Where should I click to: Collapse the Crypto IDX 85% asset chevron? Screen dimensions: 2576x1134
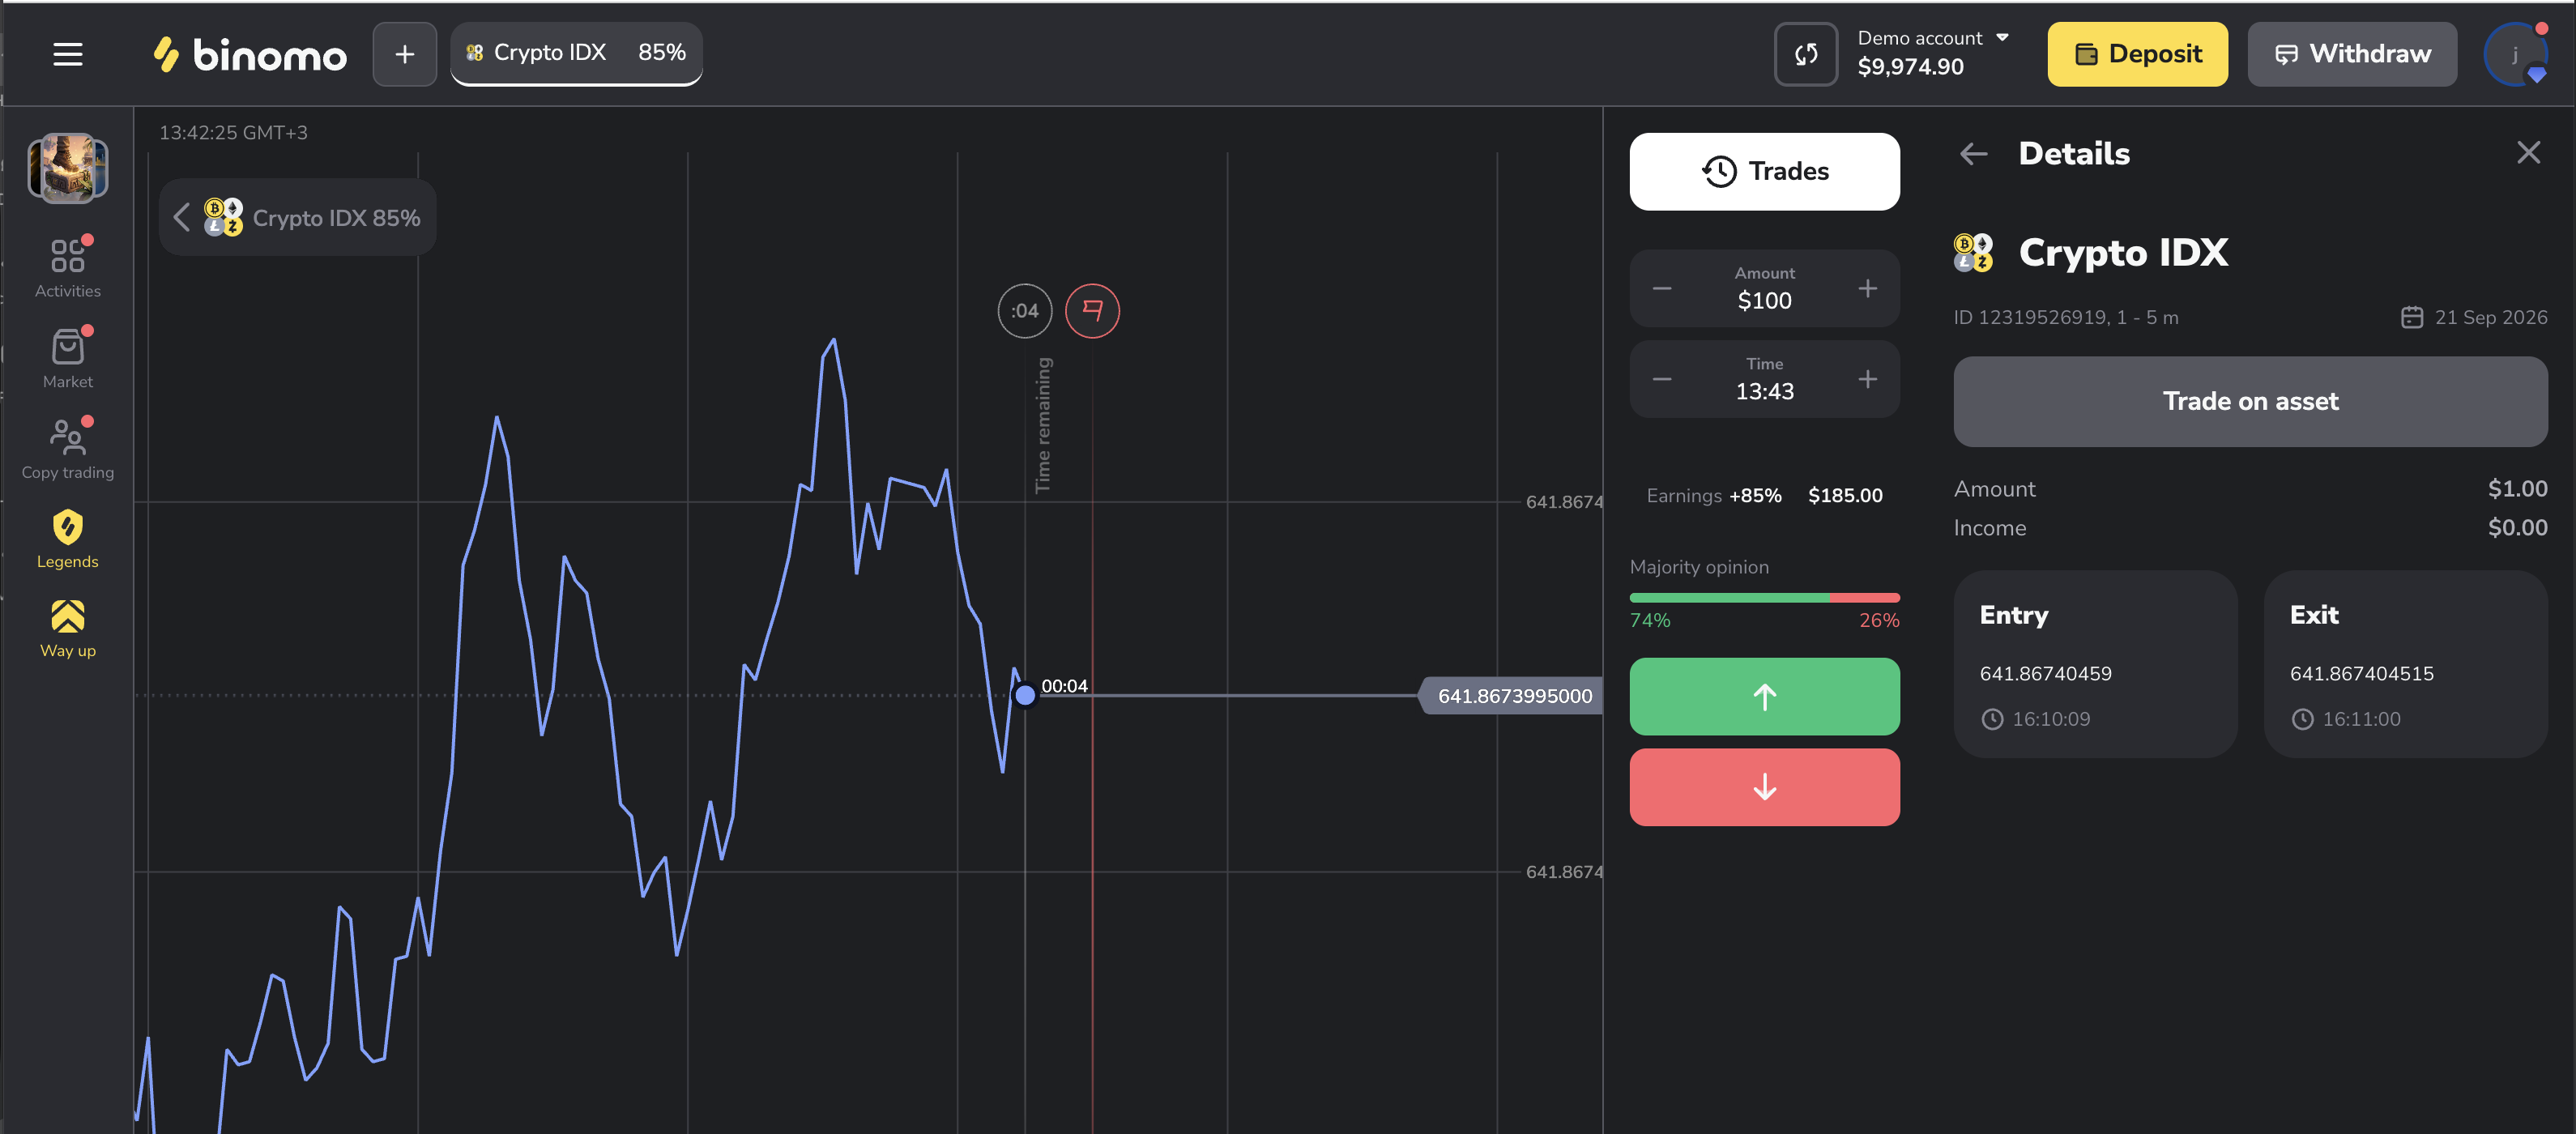[181, 217]
